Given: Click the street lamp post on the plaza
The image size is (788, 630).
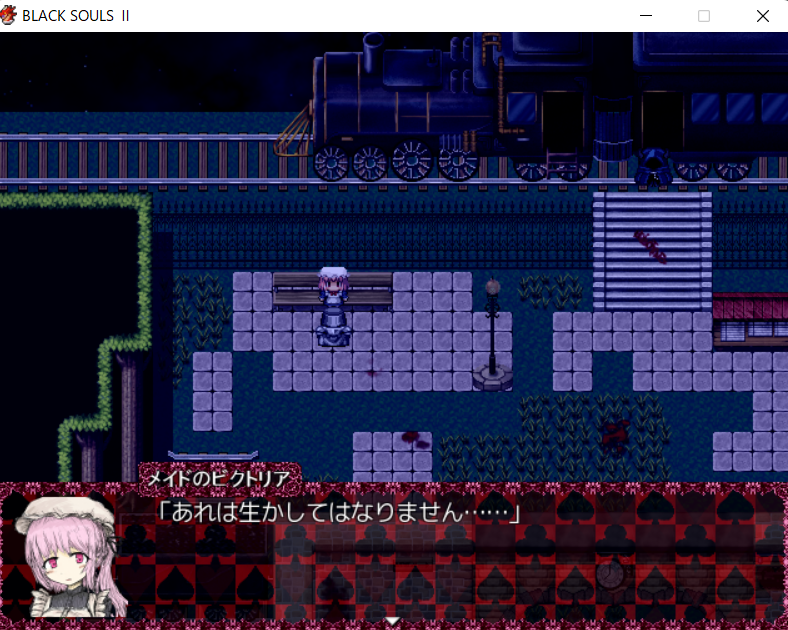Looking at the screenshot, I should pos(492,334).
